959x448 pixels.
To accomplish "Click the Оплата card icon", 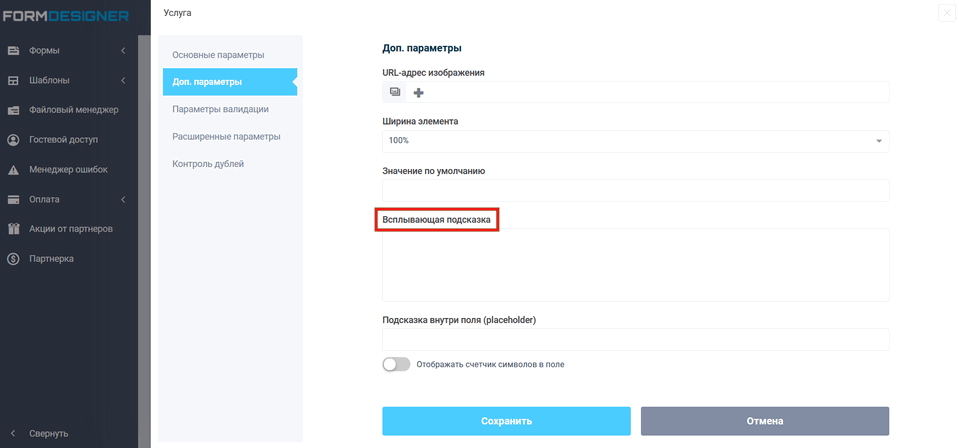I will click(14, 199).
